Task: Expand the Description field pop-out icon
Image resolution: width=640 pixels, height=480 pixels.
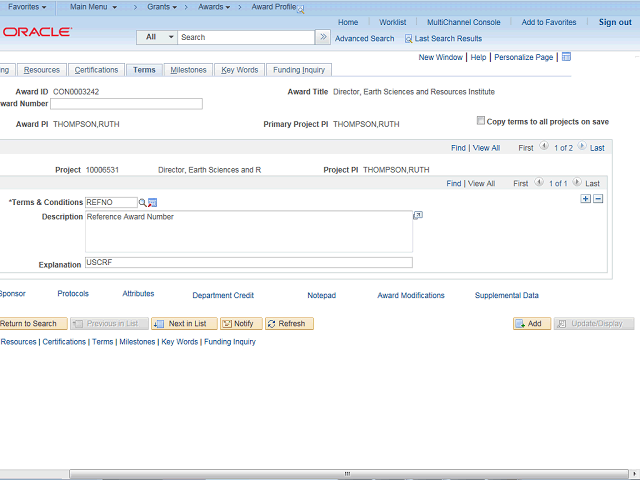Action: [x=418, y=215]
